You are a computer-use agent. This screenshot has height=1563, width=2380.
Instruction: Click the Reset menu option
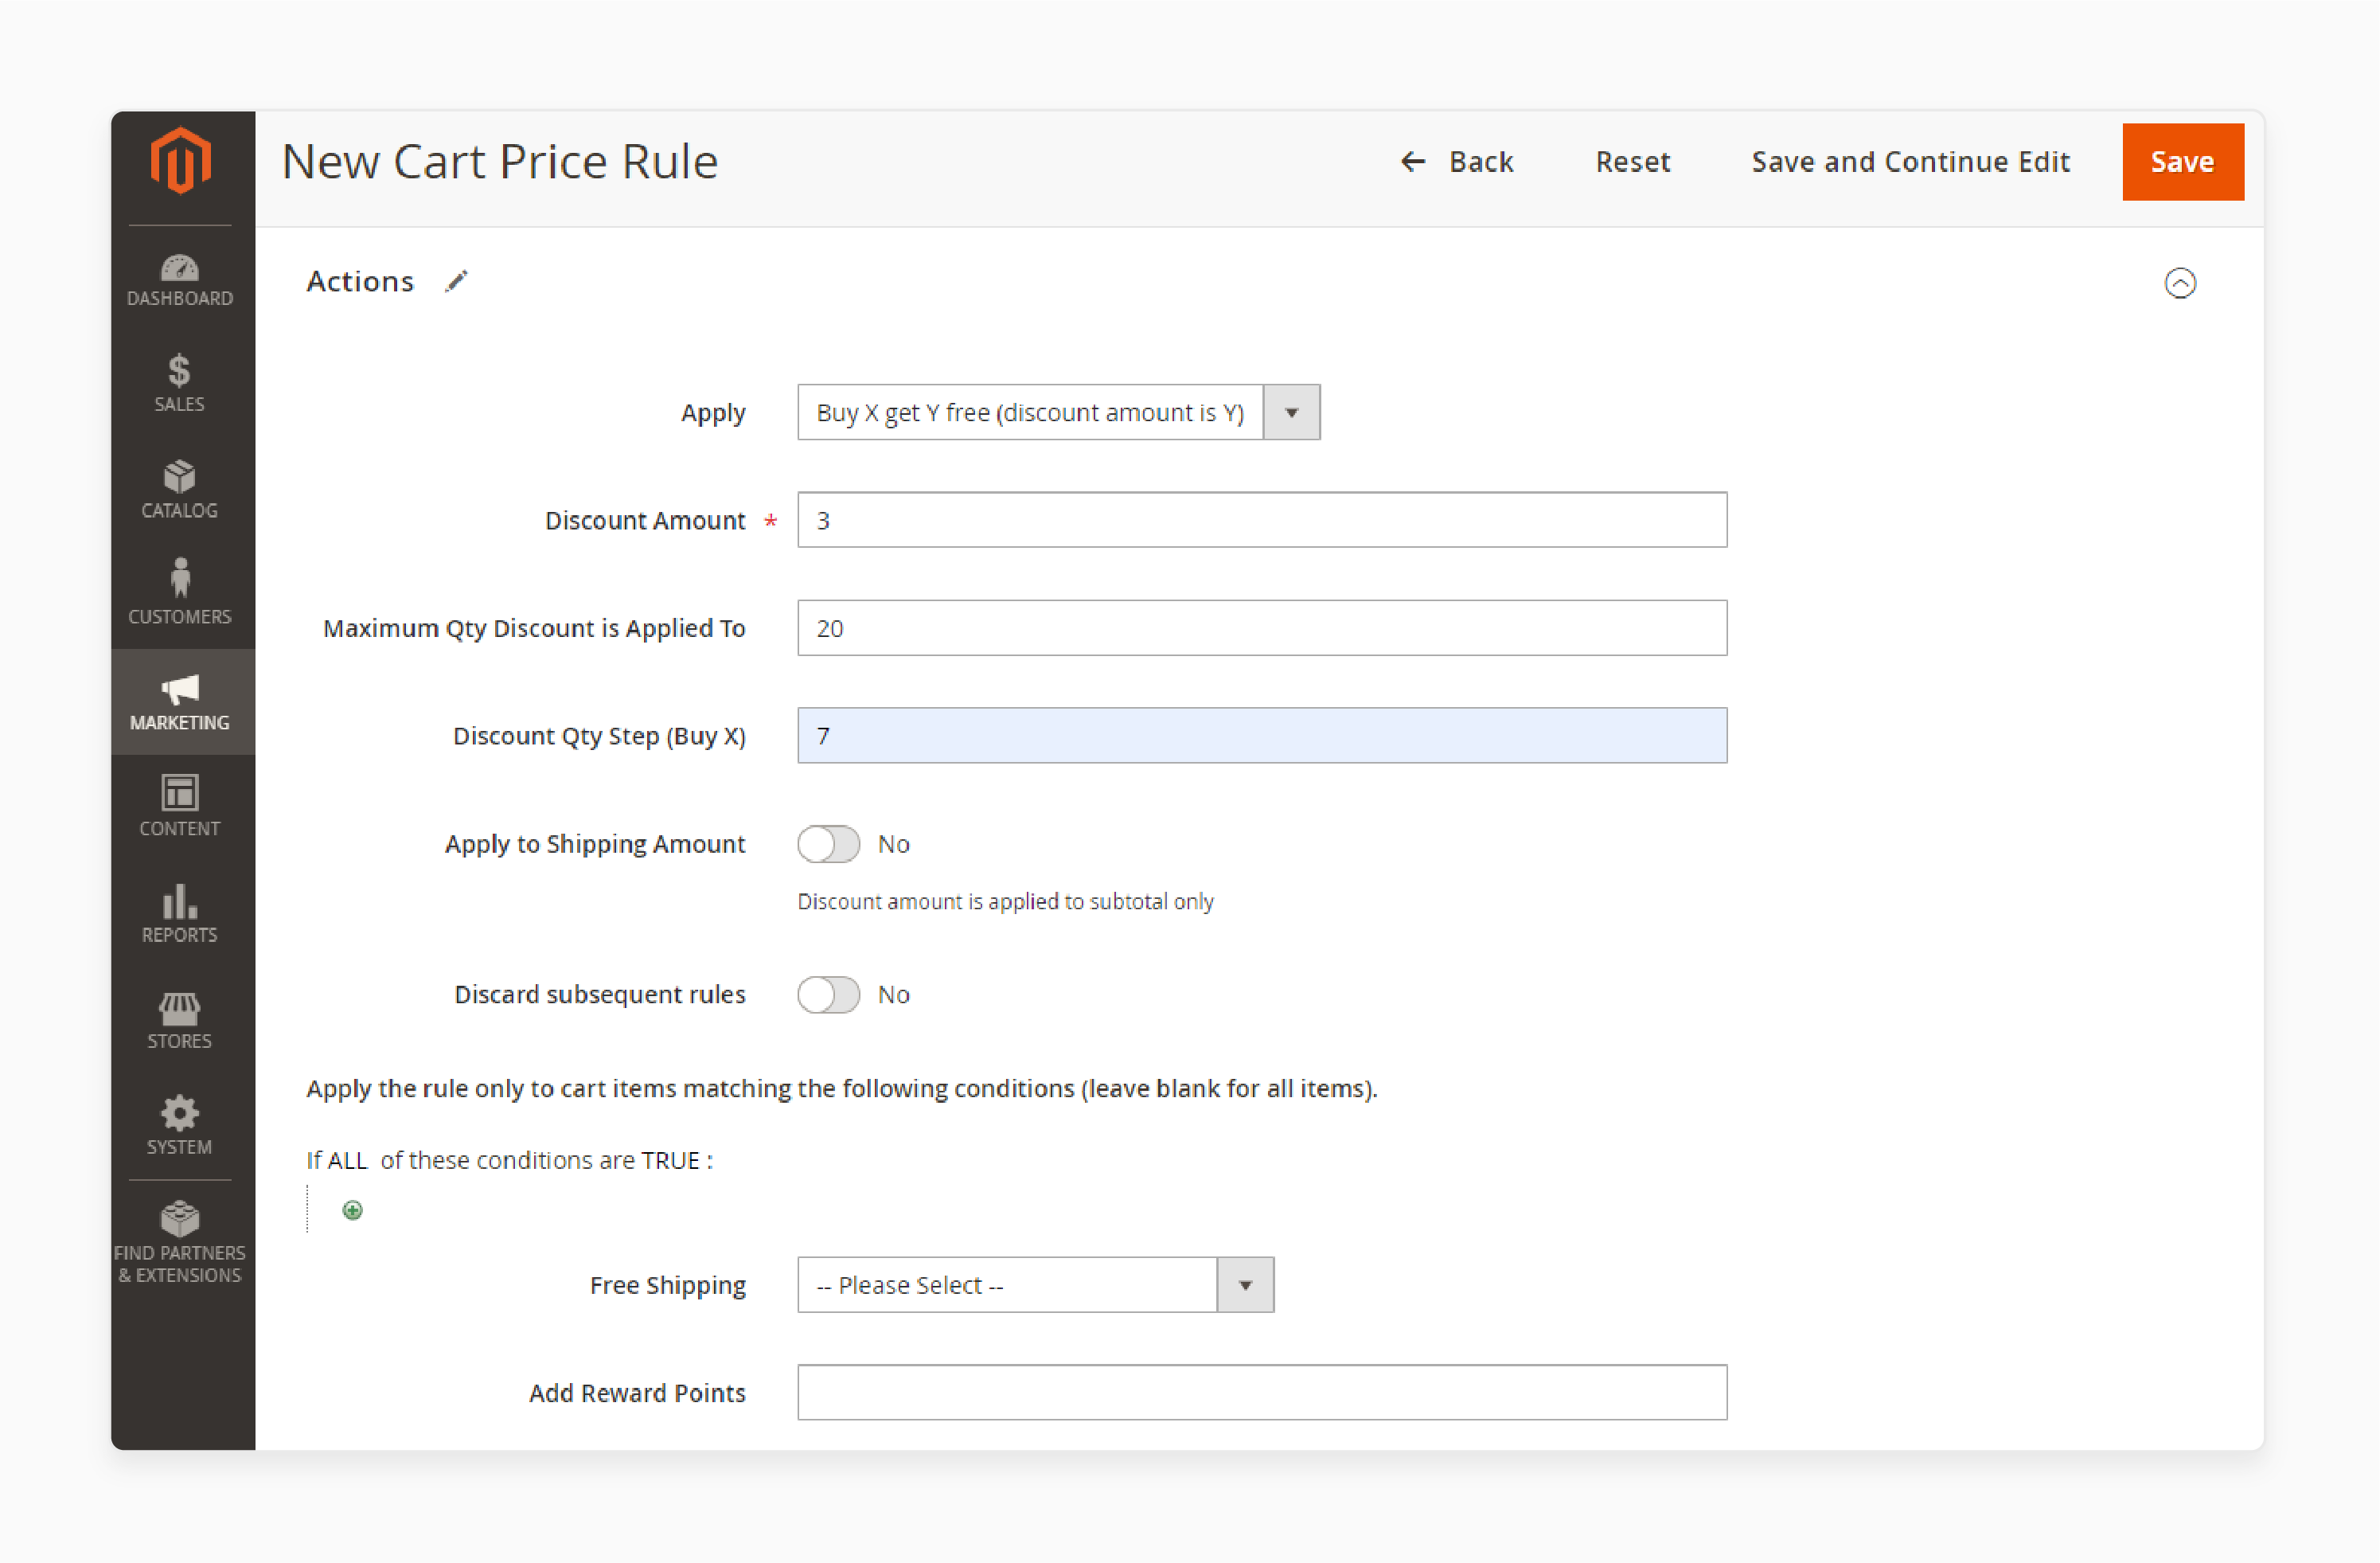coord(1632,161)
